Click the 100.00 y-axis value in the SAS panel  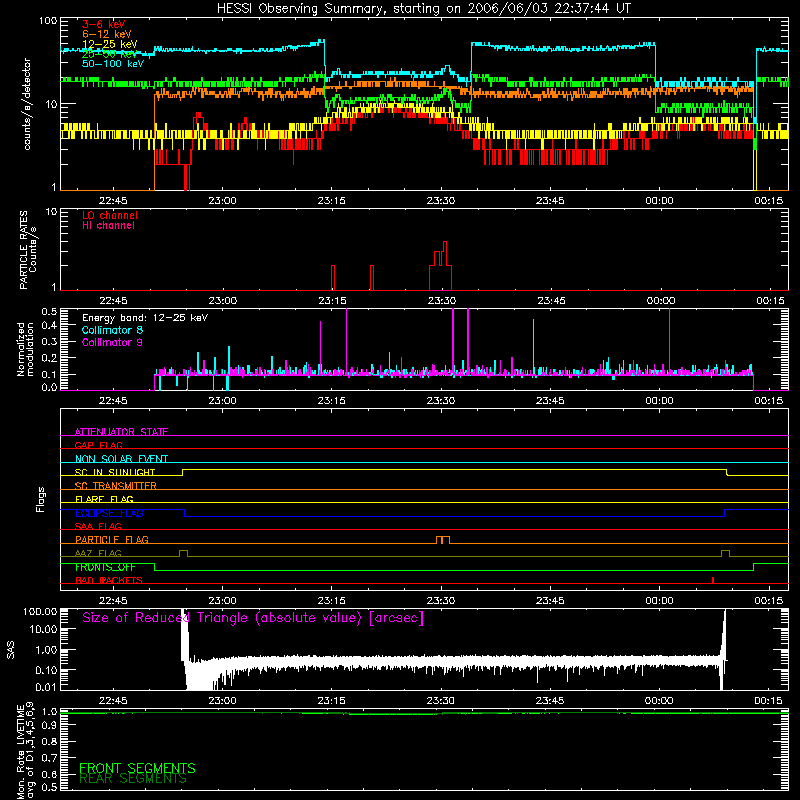tap(40, 611)
